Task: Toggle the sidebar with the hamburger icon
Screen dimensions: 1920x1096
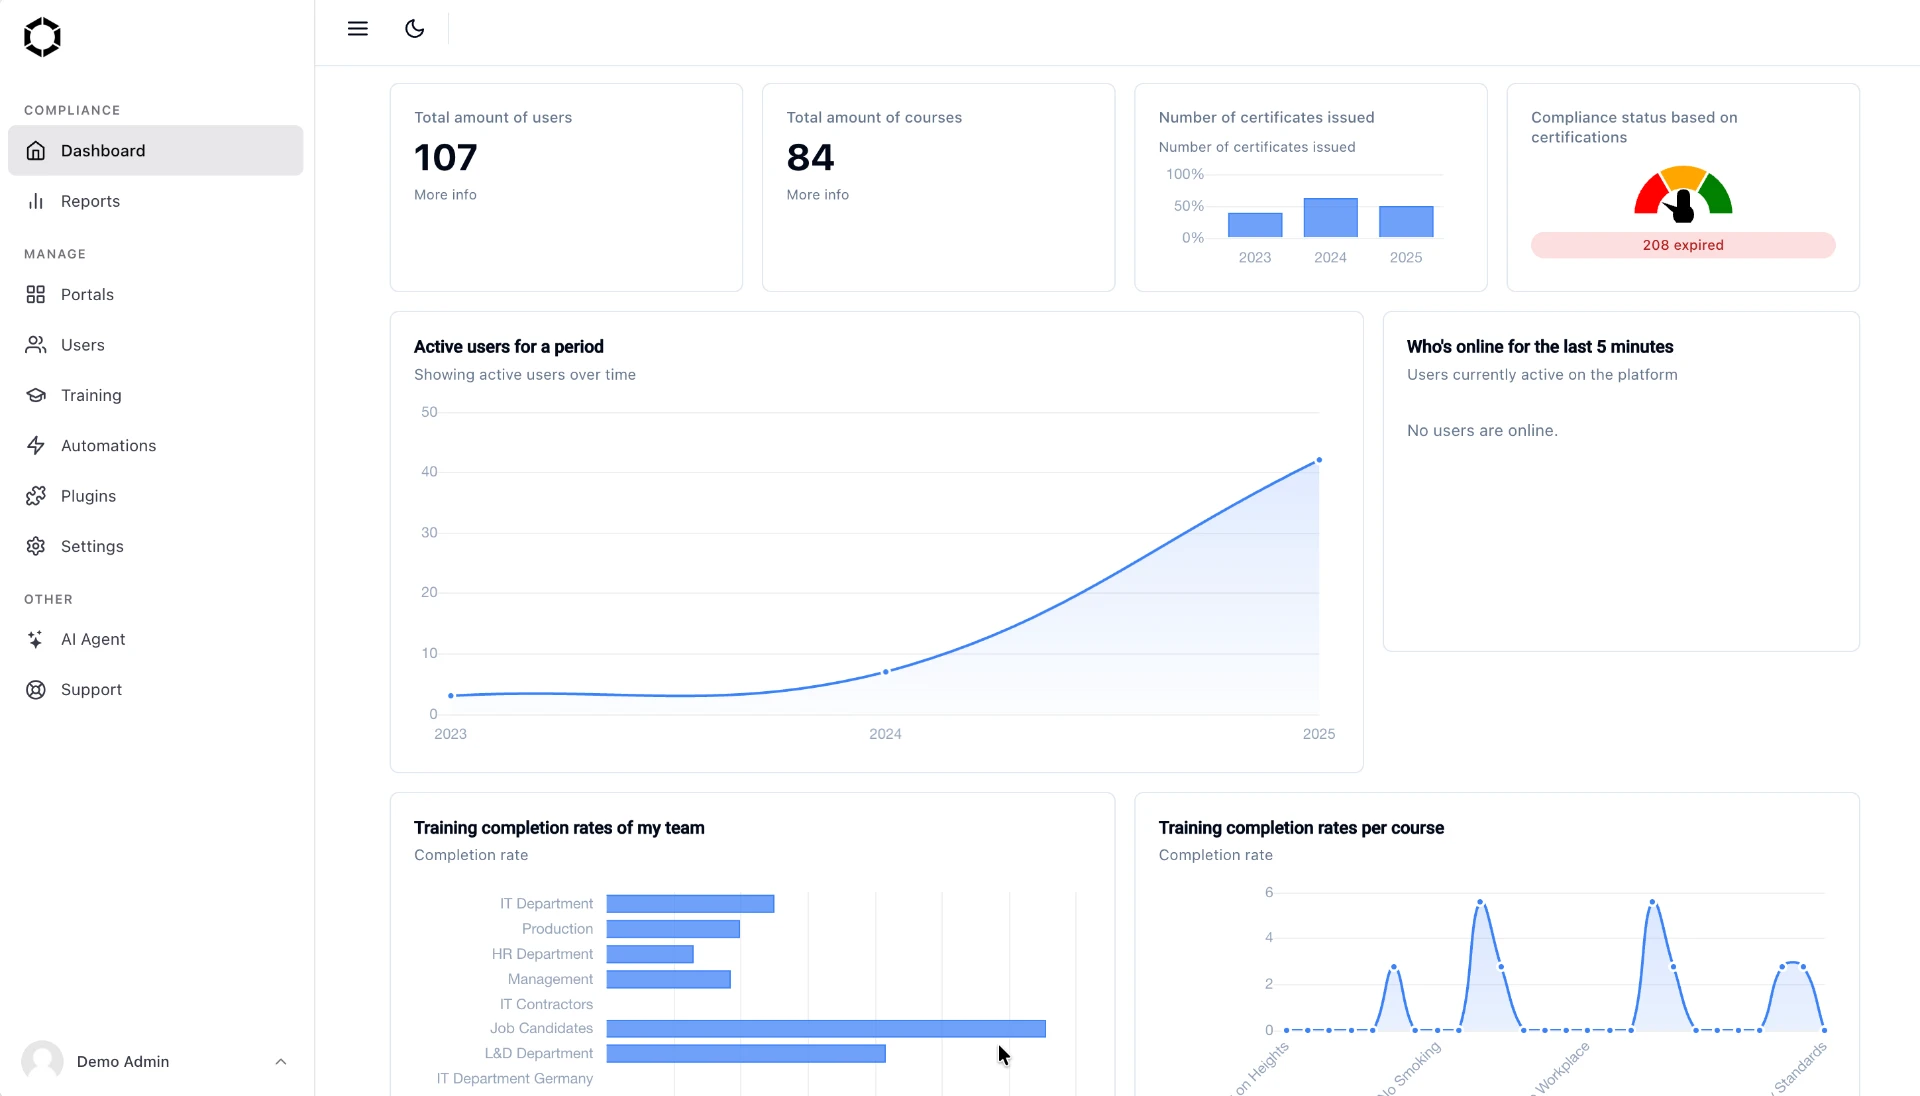Action: click(x=358, y=29)
